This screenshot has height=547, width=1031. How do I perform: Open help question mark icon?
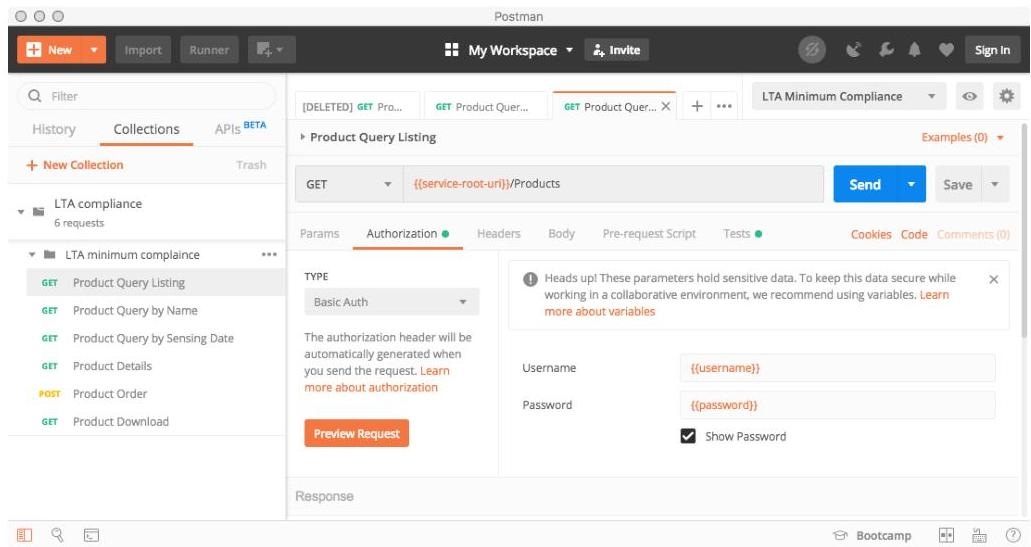point(1013,535)
